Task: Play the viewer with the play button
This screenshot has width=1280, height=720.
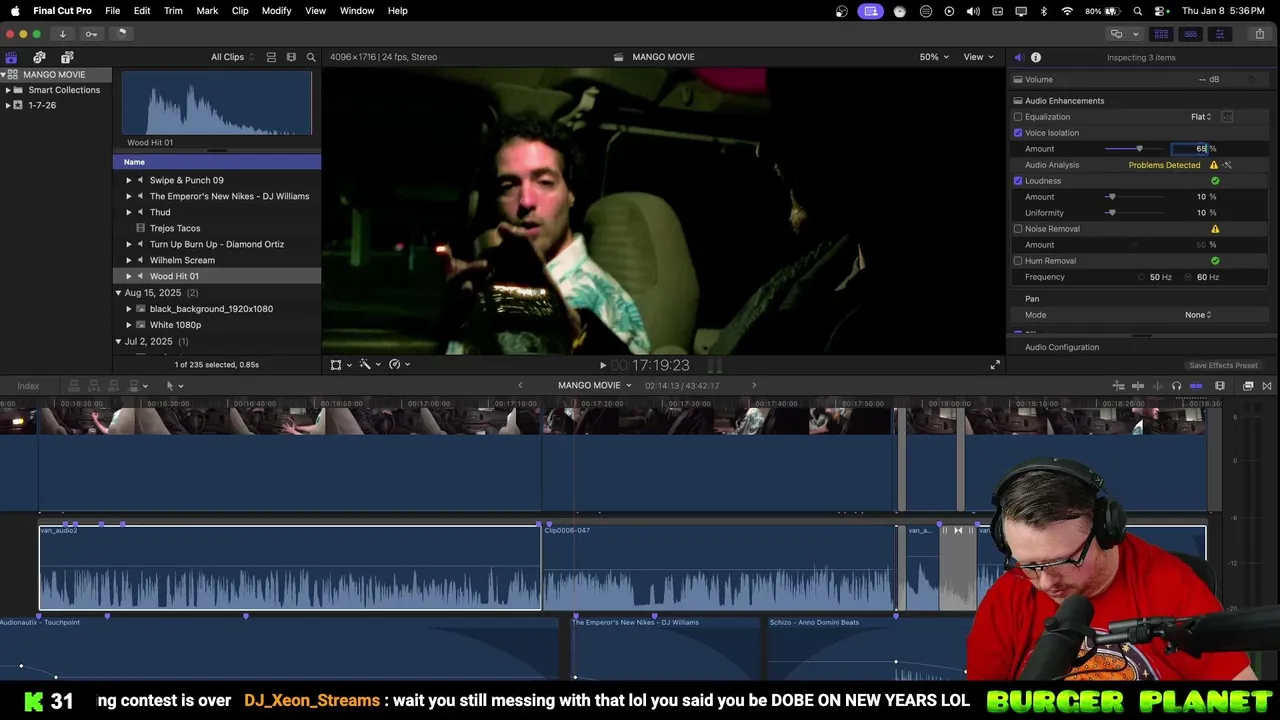Action: tap(602, 366)
